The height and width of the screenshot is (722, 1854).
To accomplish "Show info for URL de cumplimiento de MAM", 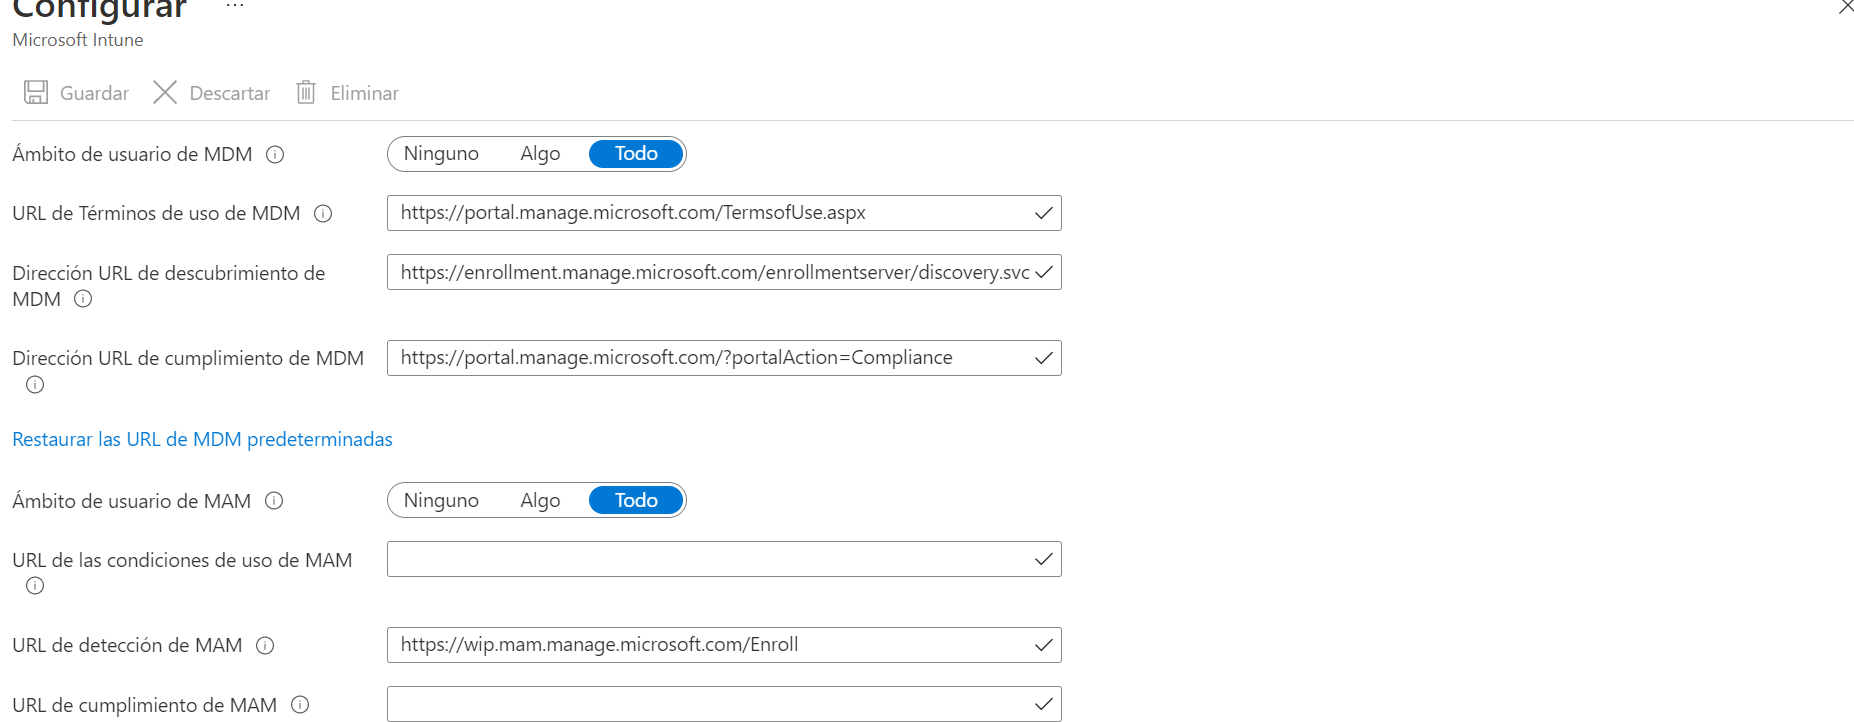I will tap(300, 705).
